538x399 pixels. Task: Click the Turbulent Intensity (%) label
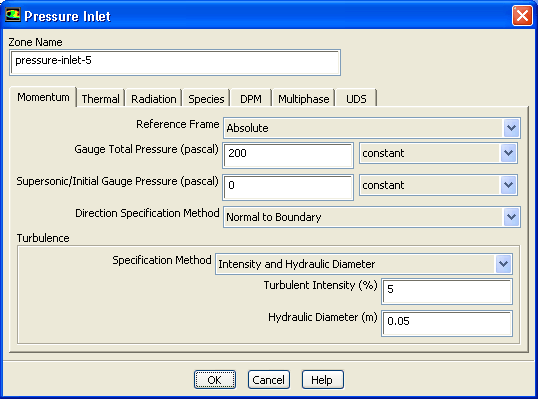point(320,285)
